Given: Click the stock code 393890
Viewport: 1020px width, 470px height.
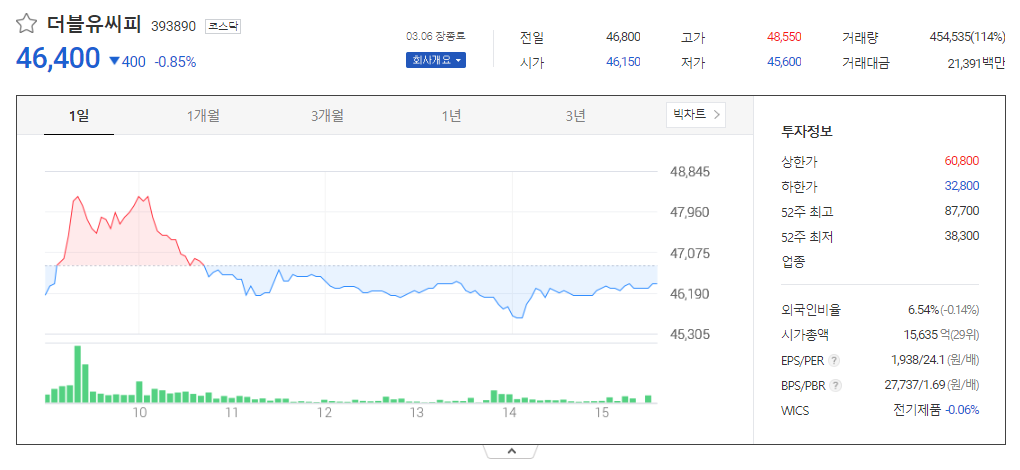Looking at the screenshot, I should 173,26.
